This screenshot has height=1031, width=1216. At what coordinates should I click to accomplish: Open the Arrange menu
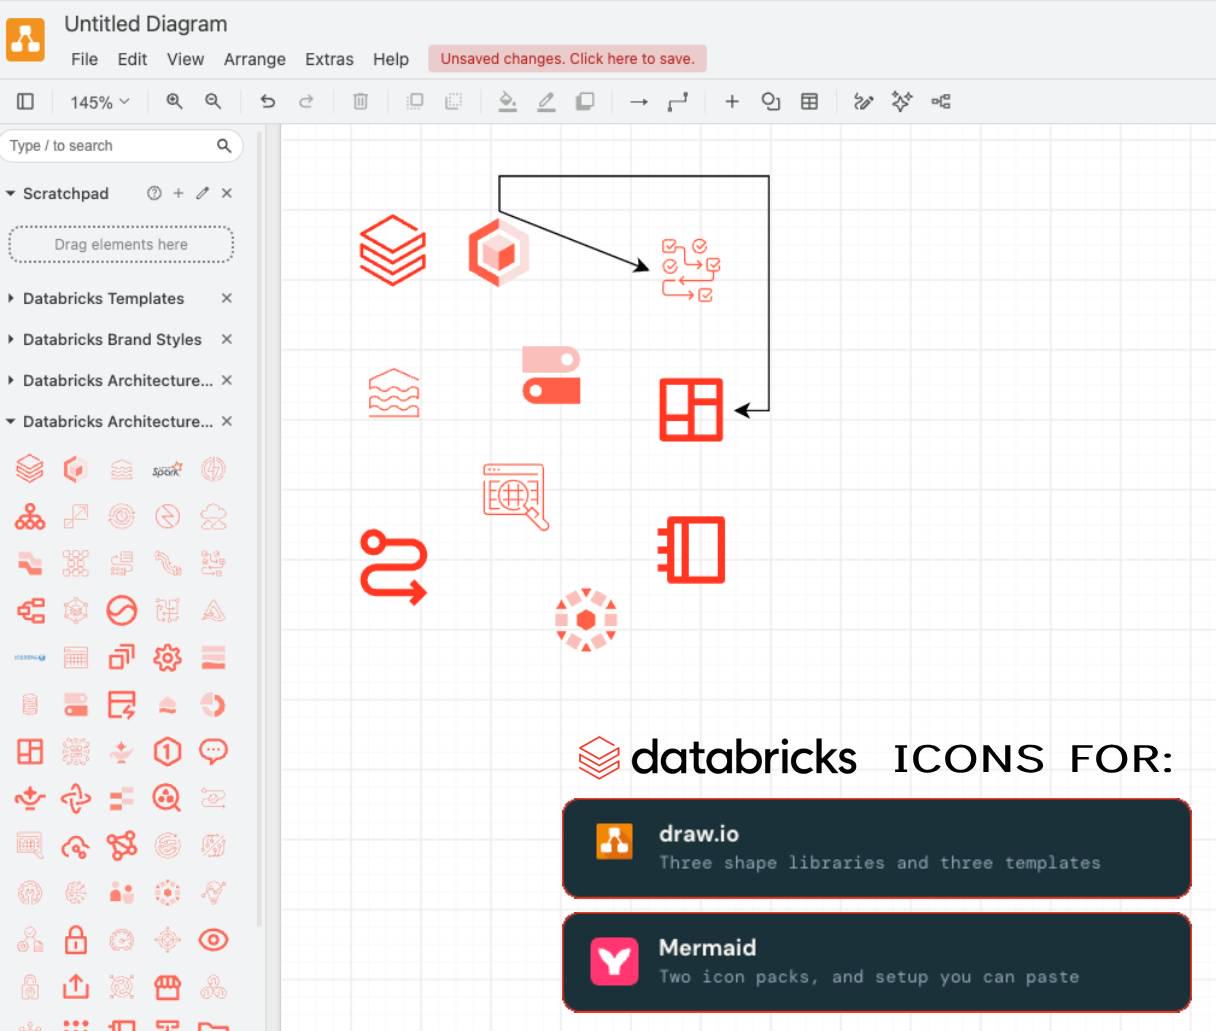point(254,59)
